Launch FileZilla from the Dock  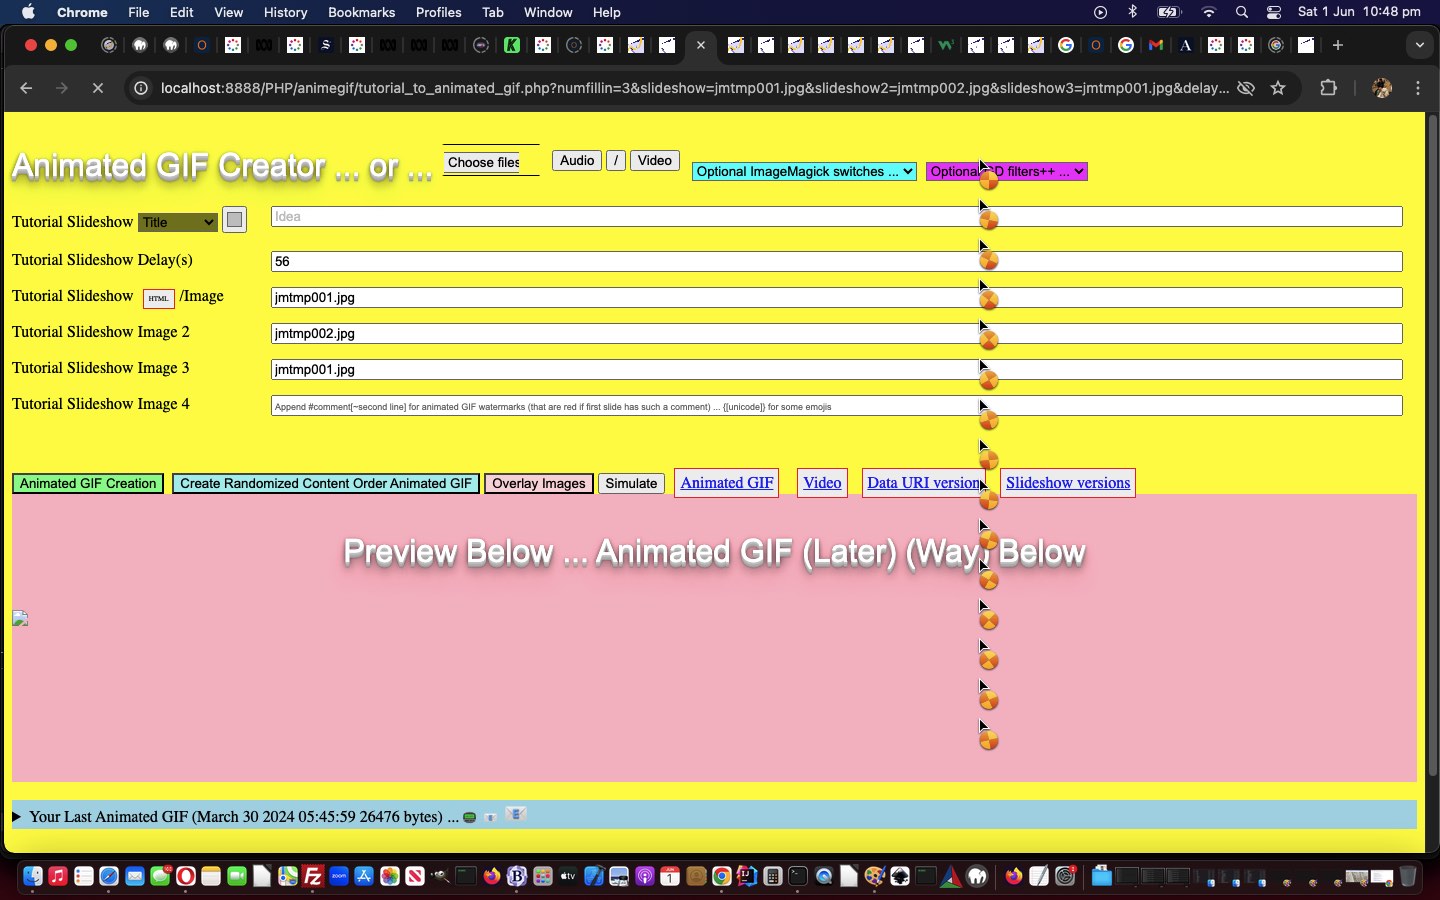click(313, 877)
